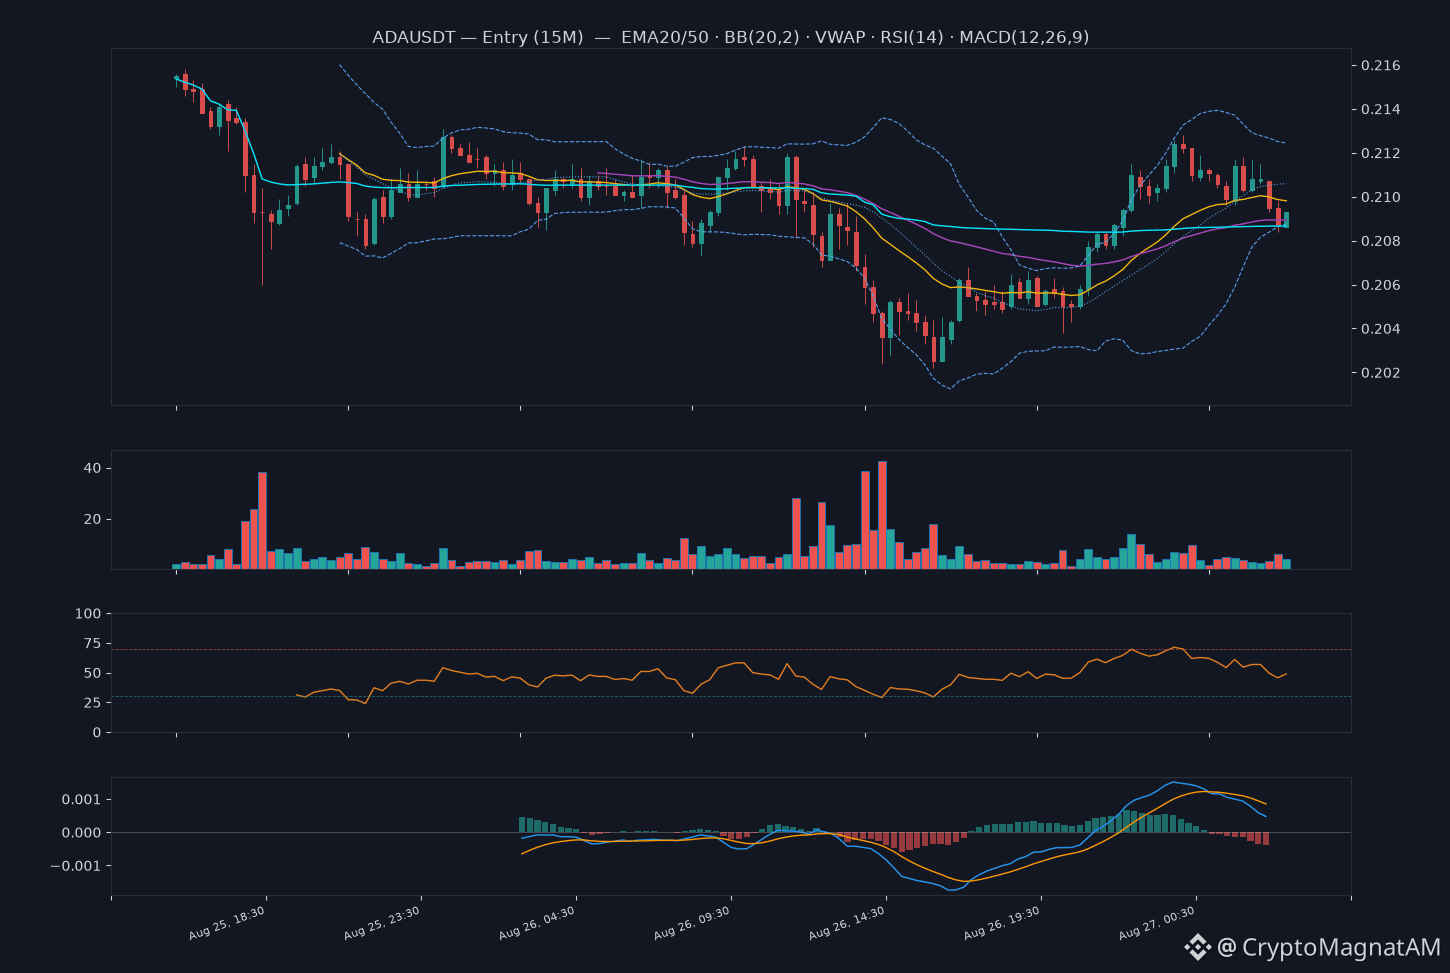This screenshot has height=973, width=1450.
Task: Select the 0.216 price axis label
Action: tap(1381, 66)
